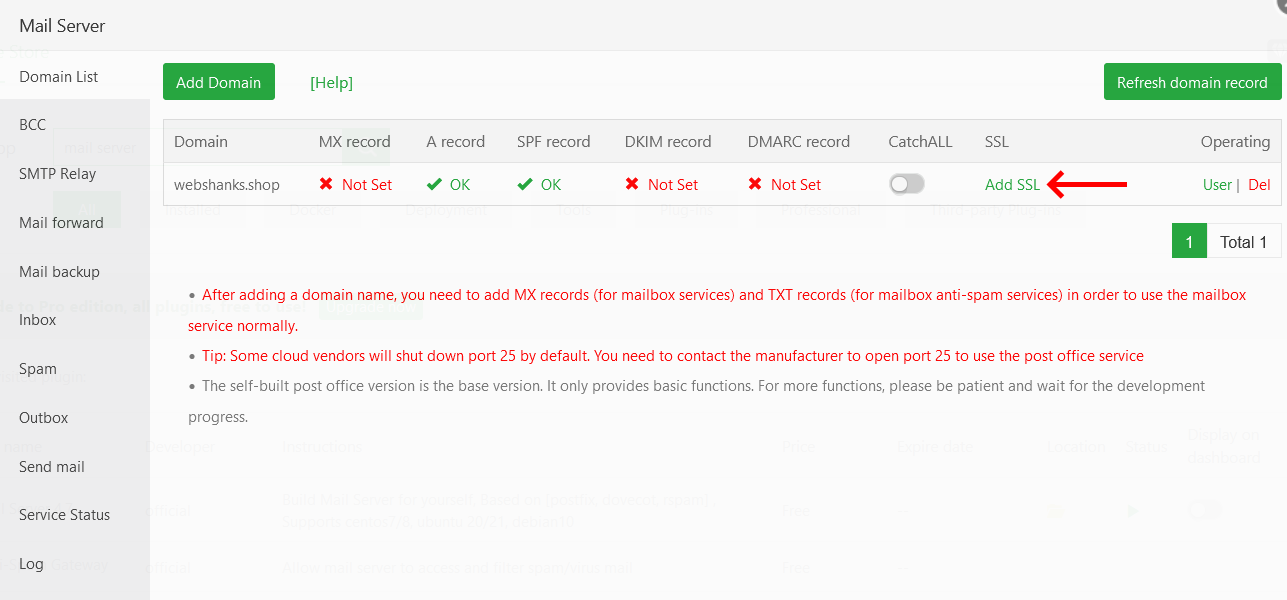Open the [Help] link
This screenshot has width=1287, height=600.
coord(331,83)
